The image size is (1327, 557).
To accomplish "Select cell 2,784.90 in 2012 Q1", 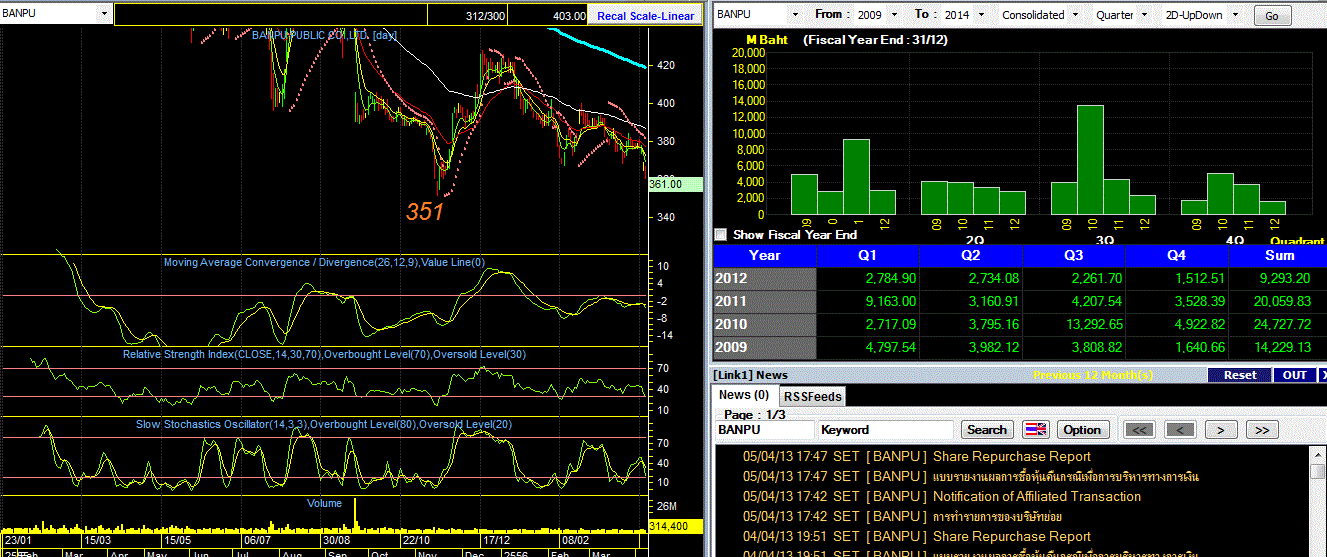I will [869, 278].
